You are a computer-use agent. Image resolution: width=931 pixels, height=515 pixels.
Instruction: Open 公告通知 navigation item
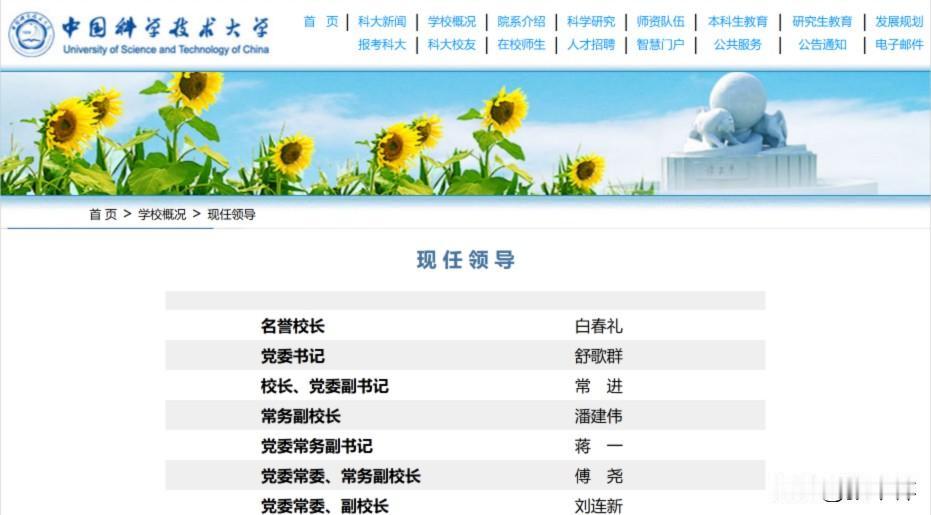pos(822,45)
